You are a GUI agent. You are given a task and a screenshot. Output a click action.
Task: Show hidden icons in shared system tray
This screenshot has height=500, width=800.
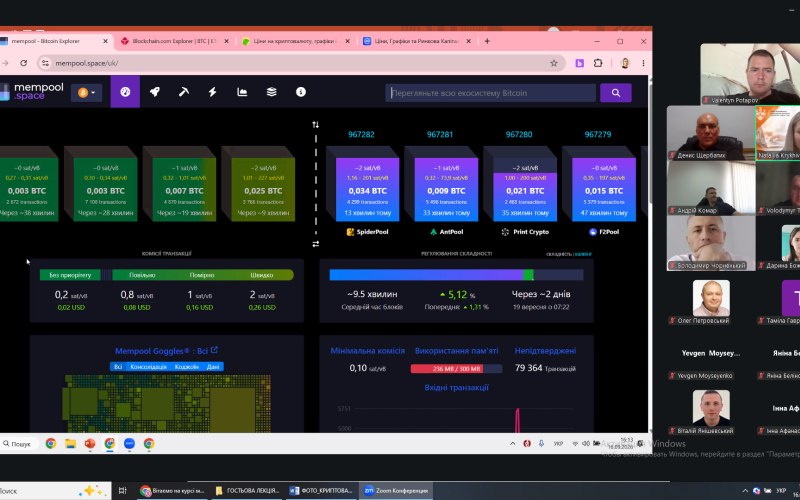(513, 443)
